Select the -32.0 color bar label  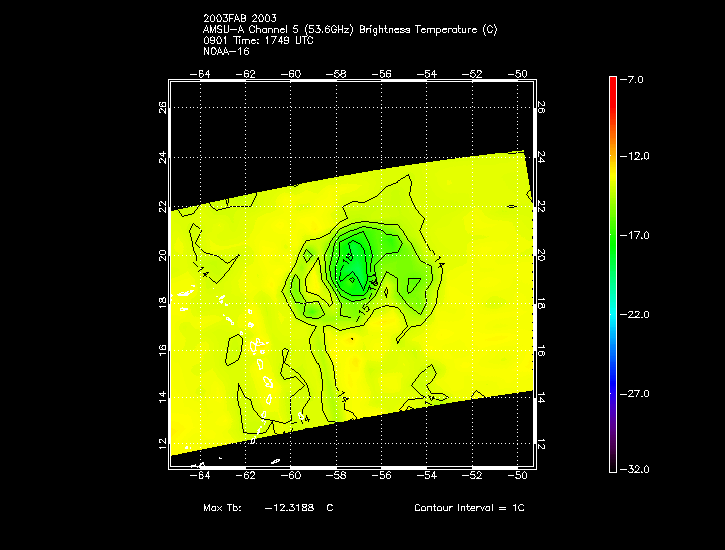click(635, 469)
